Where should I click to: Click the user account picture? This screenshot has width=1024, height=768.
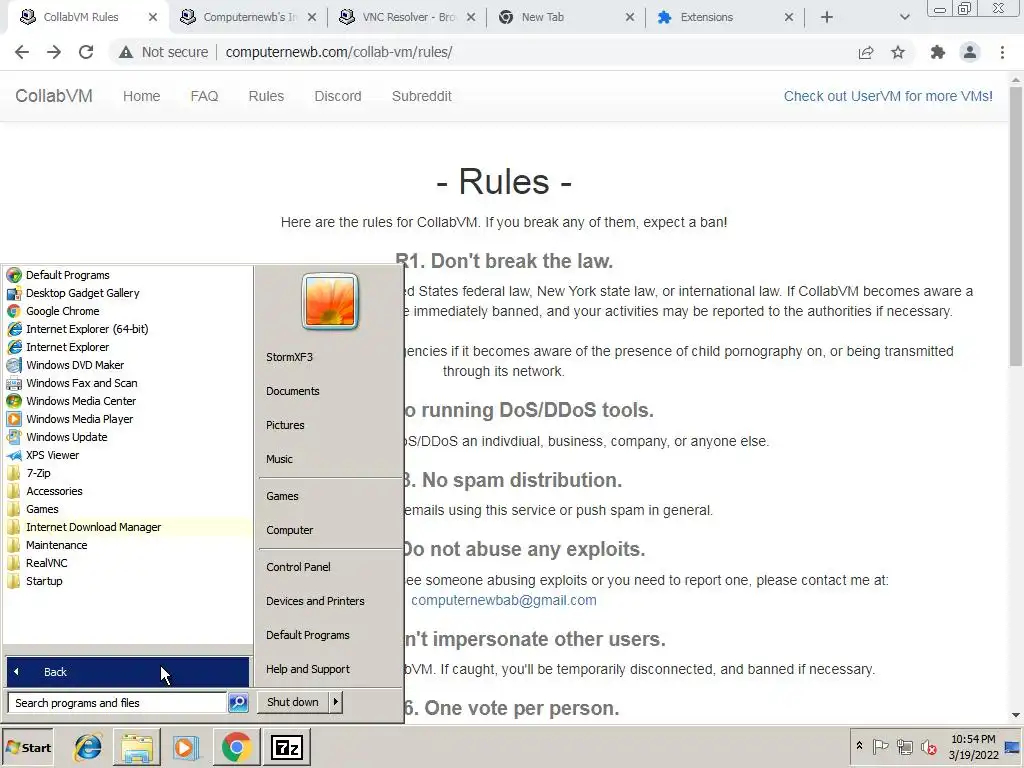(x=330, y=301)
